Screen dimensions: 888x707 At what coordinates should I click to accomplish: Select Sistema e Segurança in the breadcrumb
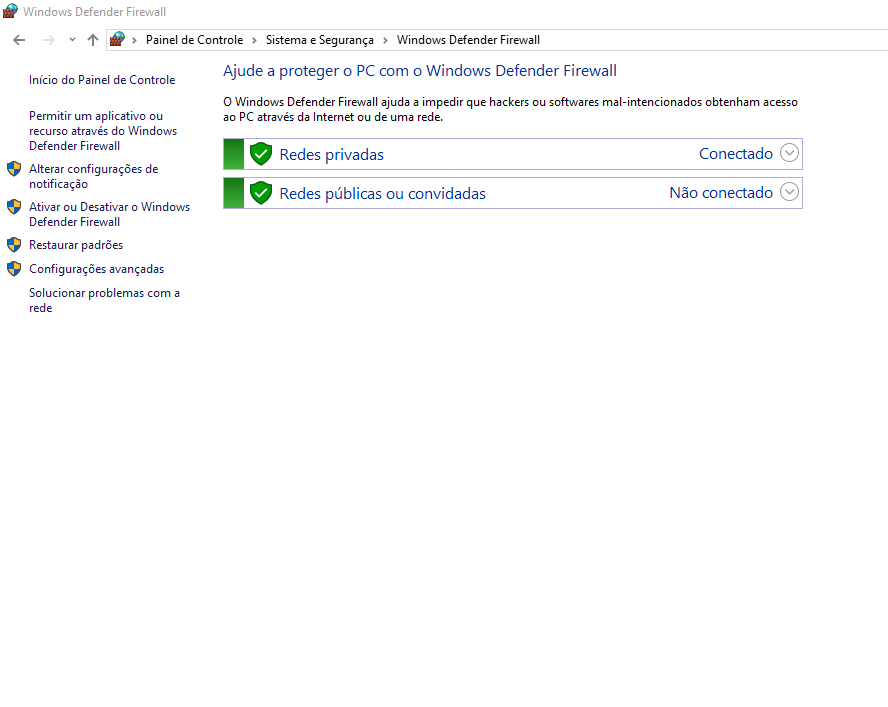click(x=319, y=40)
